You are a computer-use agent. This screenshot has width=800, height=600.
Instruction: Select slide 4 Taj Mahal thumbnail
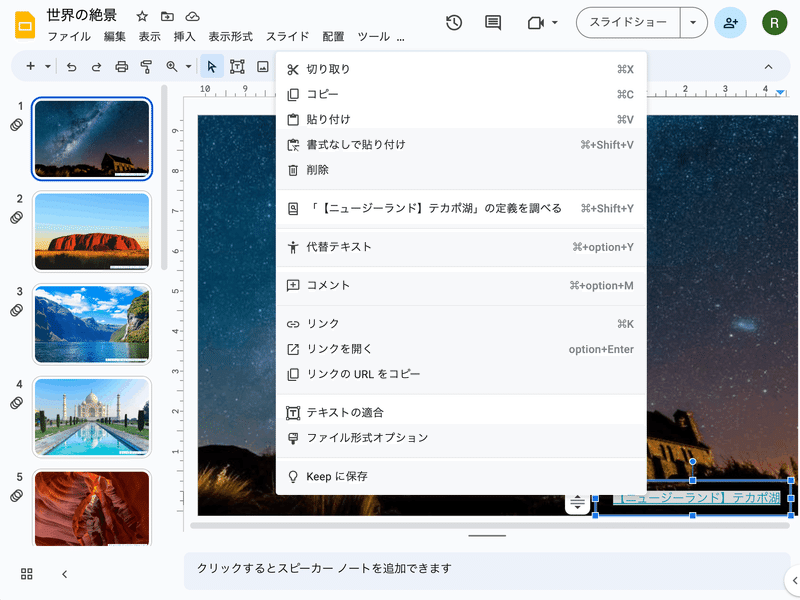92,416
